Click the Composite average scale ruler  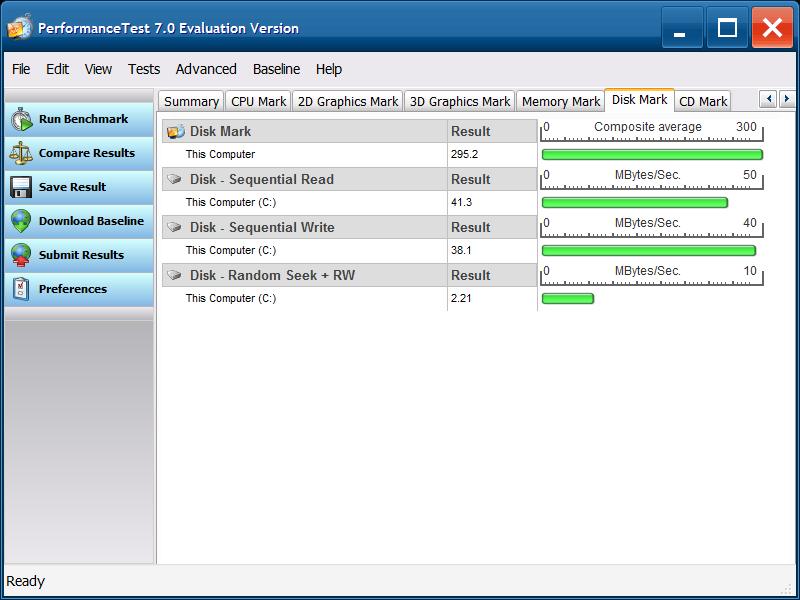tap(652, 131)
